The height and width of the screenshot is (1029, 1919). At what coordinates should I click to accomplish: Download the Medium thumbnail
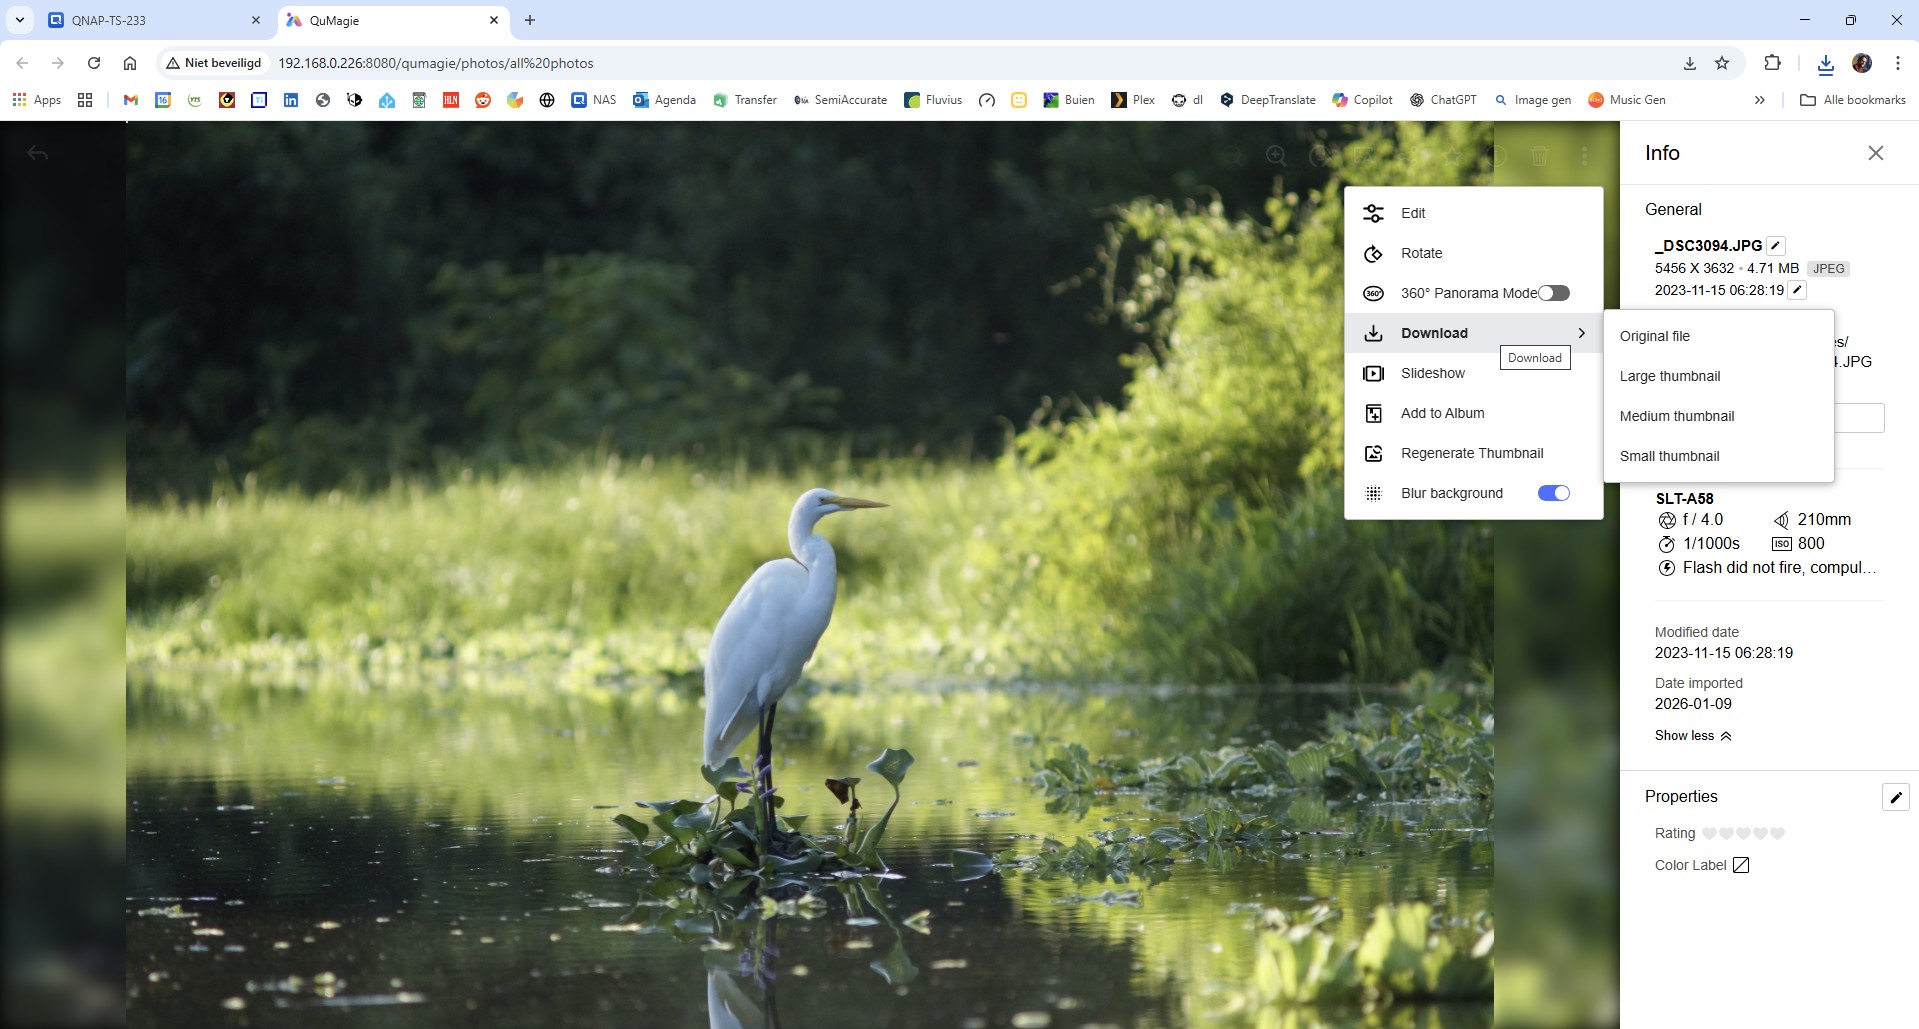(1718, 416)
